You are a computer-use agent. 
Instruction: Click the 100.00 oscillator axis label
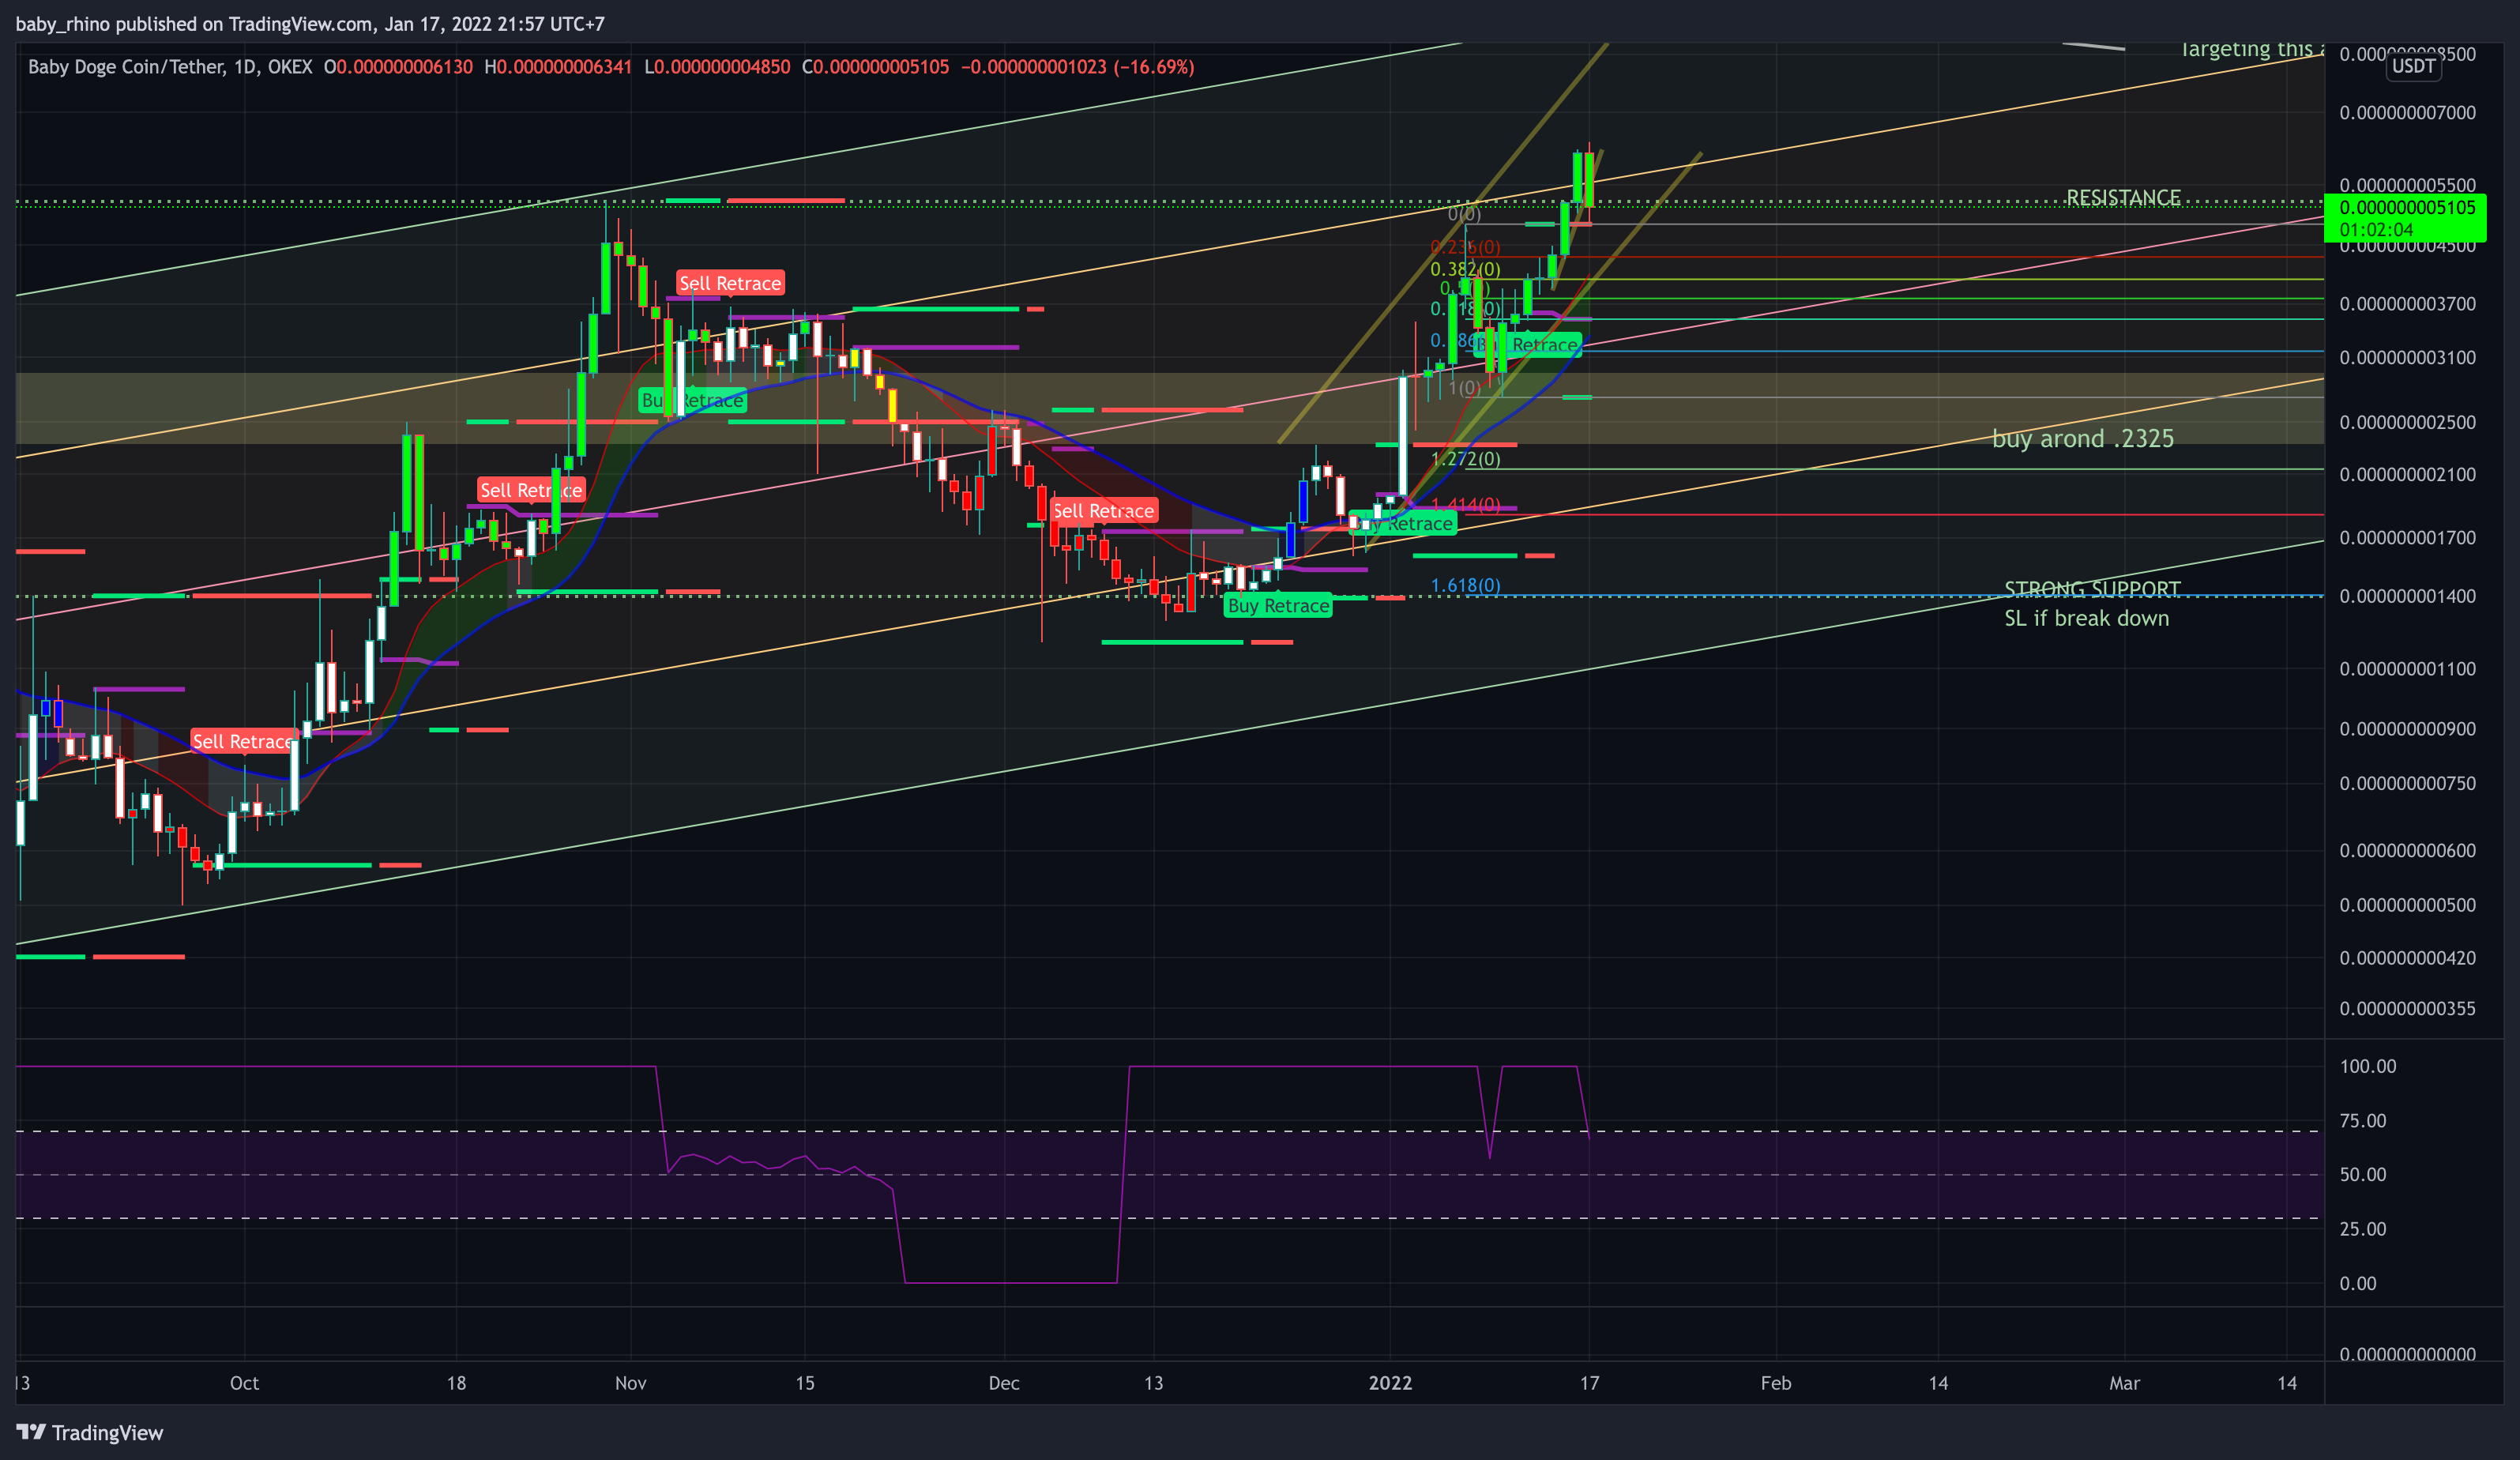(2367, 1066)
